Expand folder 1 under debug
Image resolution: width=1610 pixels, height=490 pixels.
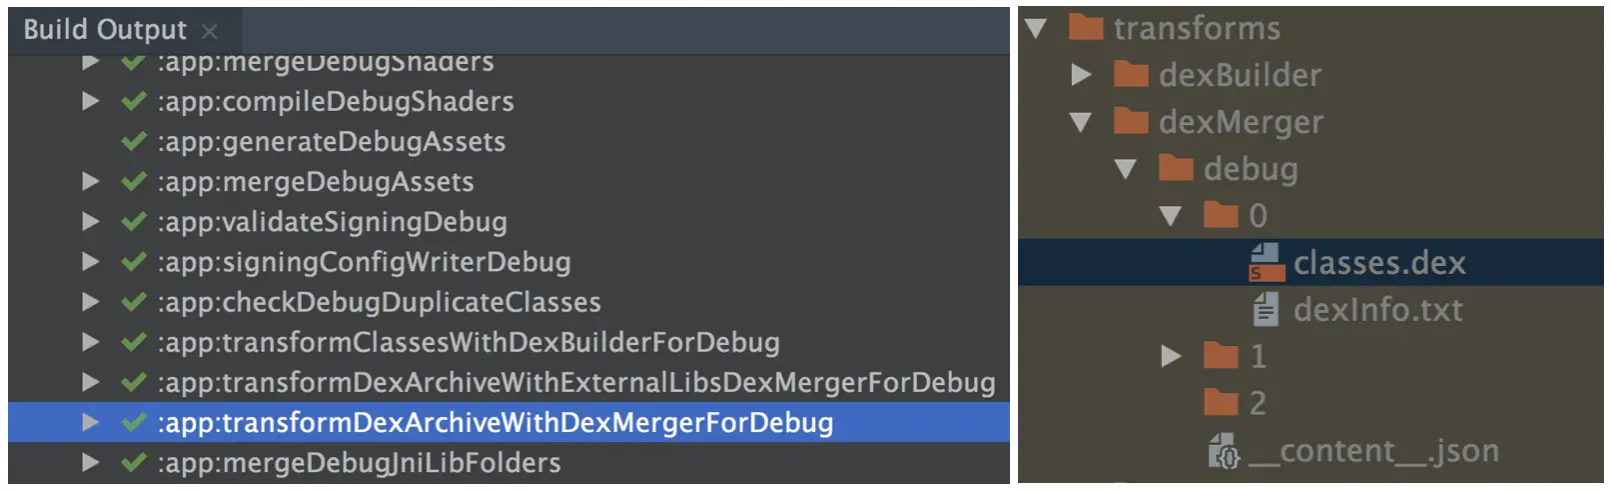point(1171,356)
